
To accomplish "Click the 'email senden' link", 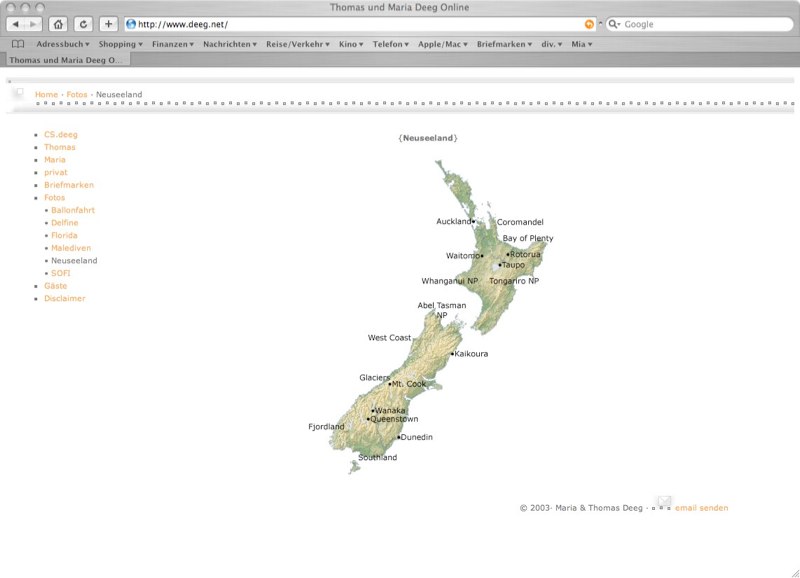I will point(701,508).
